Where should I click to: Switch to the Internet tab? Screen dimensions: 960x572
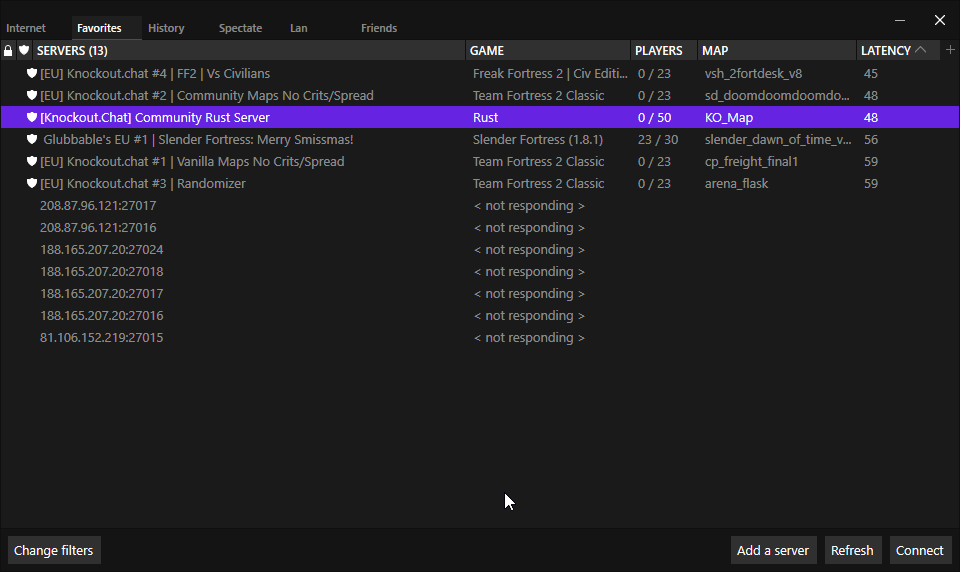click(26, 28)
